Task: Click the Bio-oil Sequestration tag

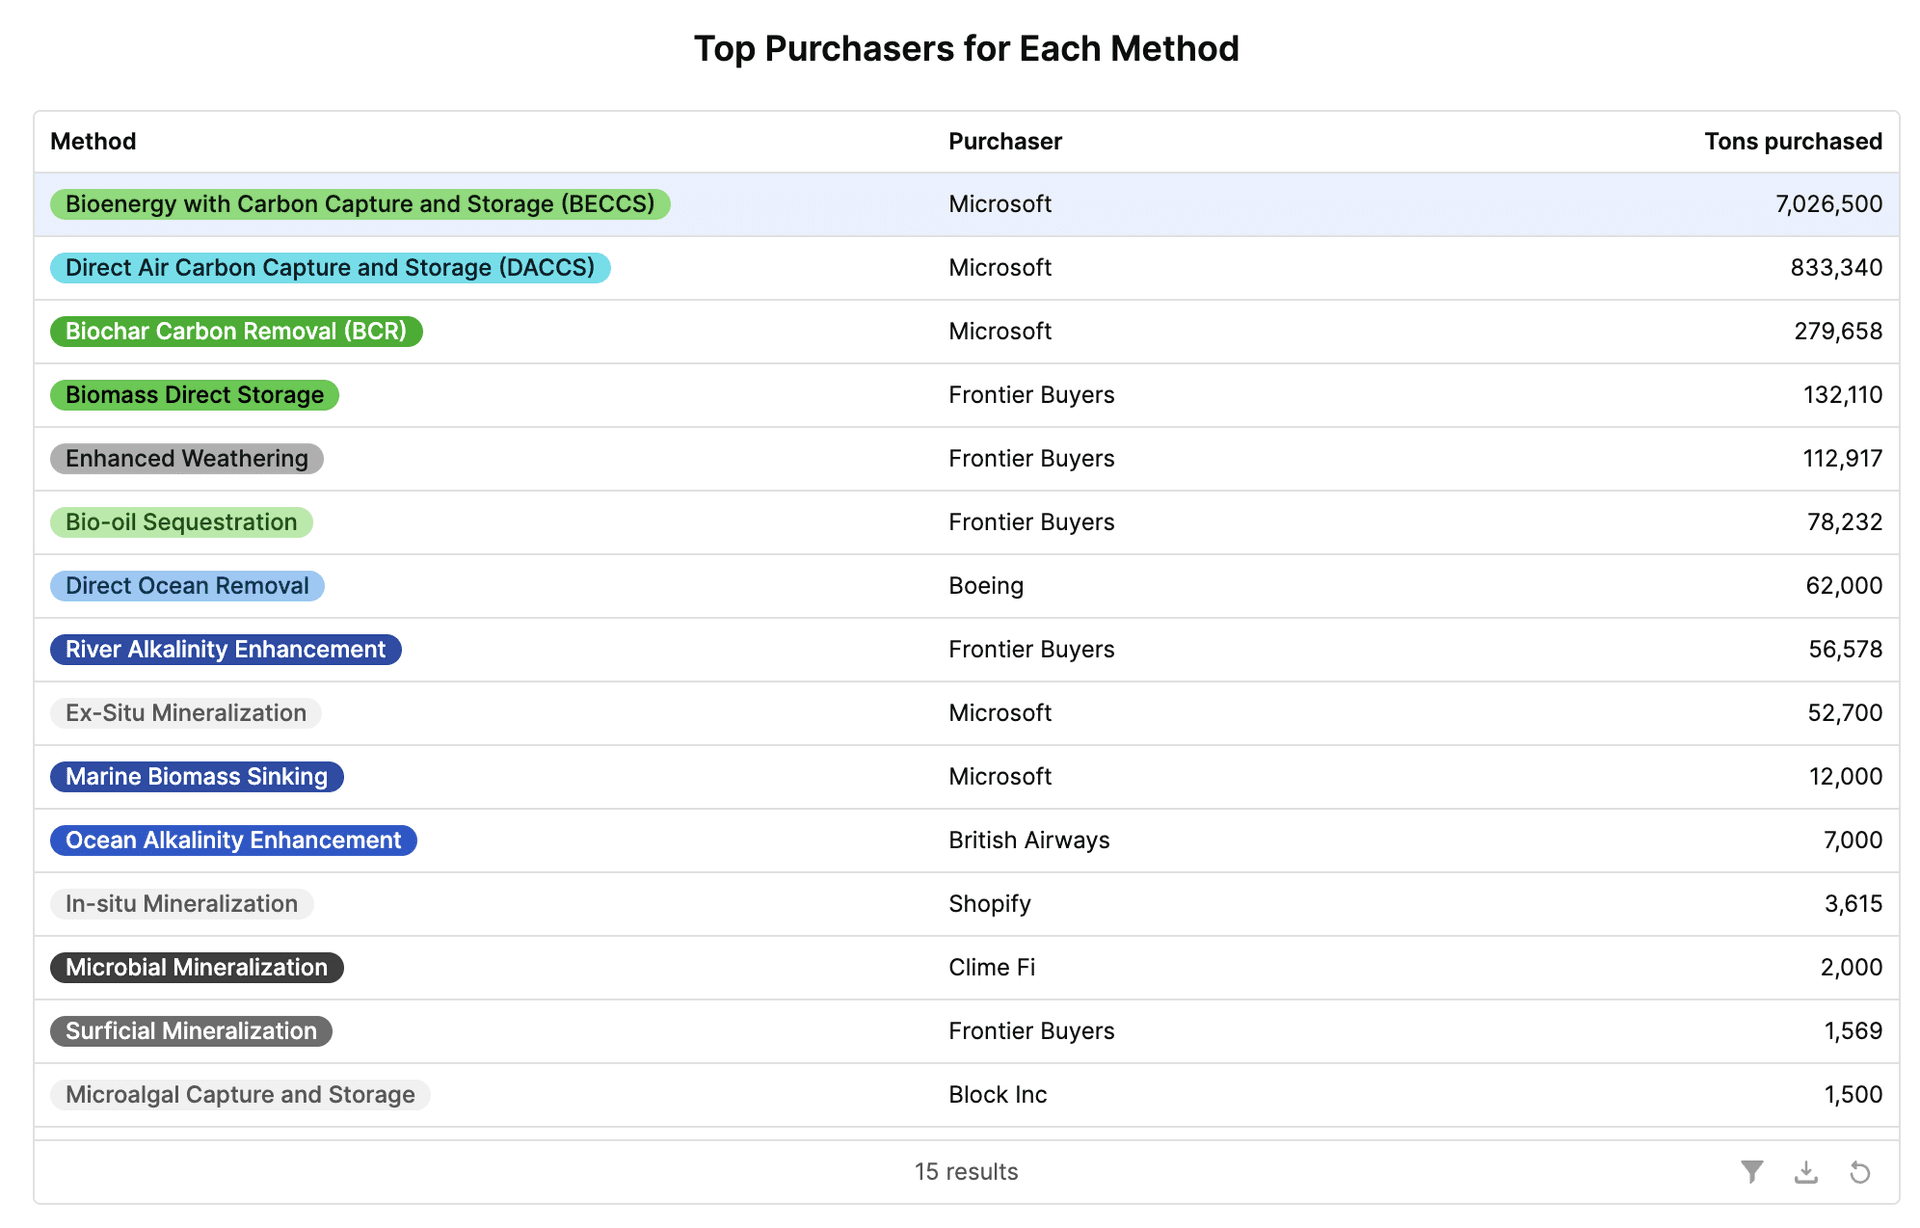Action: click(x=181, y=522)
